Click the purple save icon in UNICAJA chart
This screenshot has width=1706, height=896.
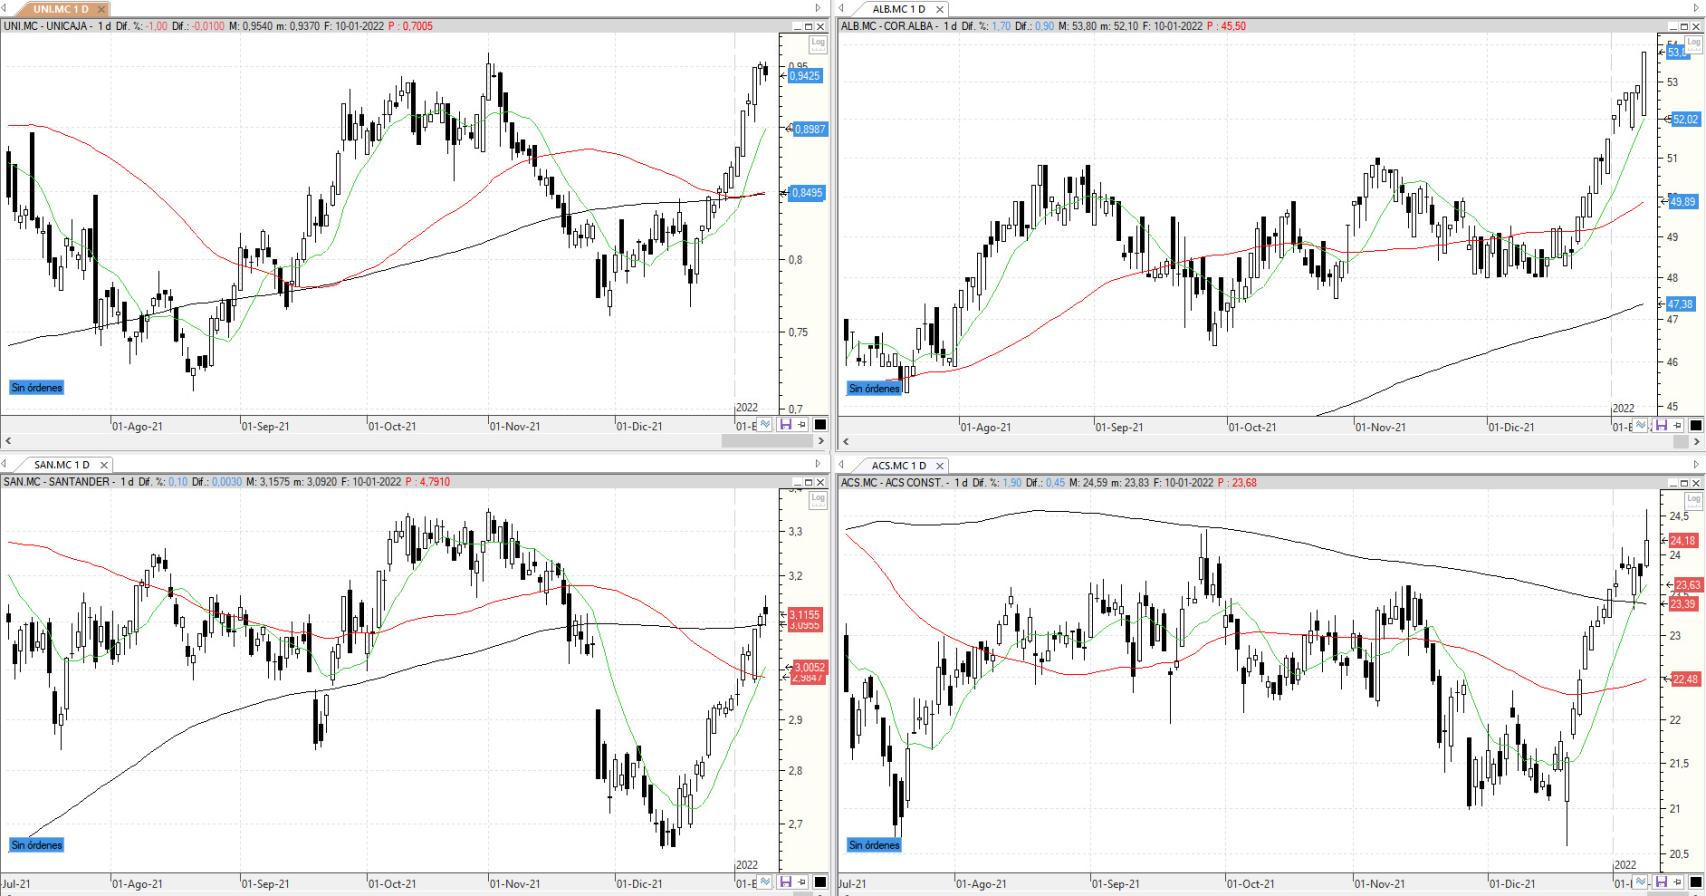click(786, 425)
